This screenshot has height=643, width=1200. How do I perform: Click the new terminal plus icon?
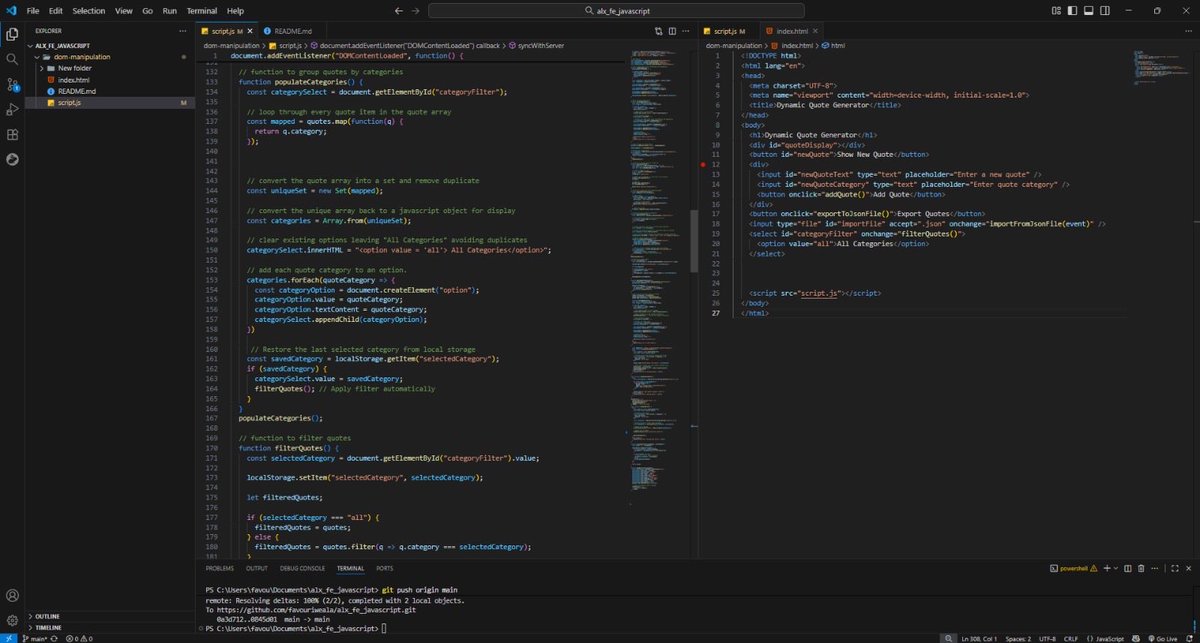[1107, 568]
